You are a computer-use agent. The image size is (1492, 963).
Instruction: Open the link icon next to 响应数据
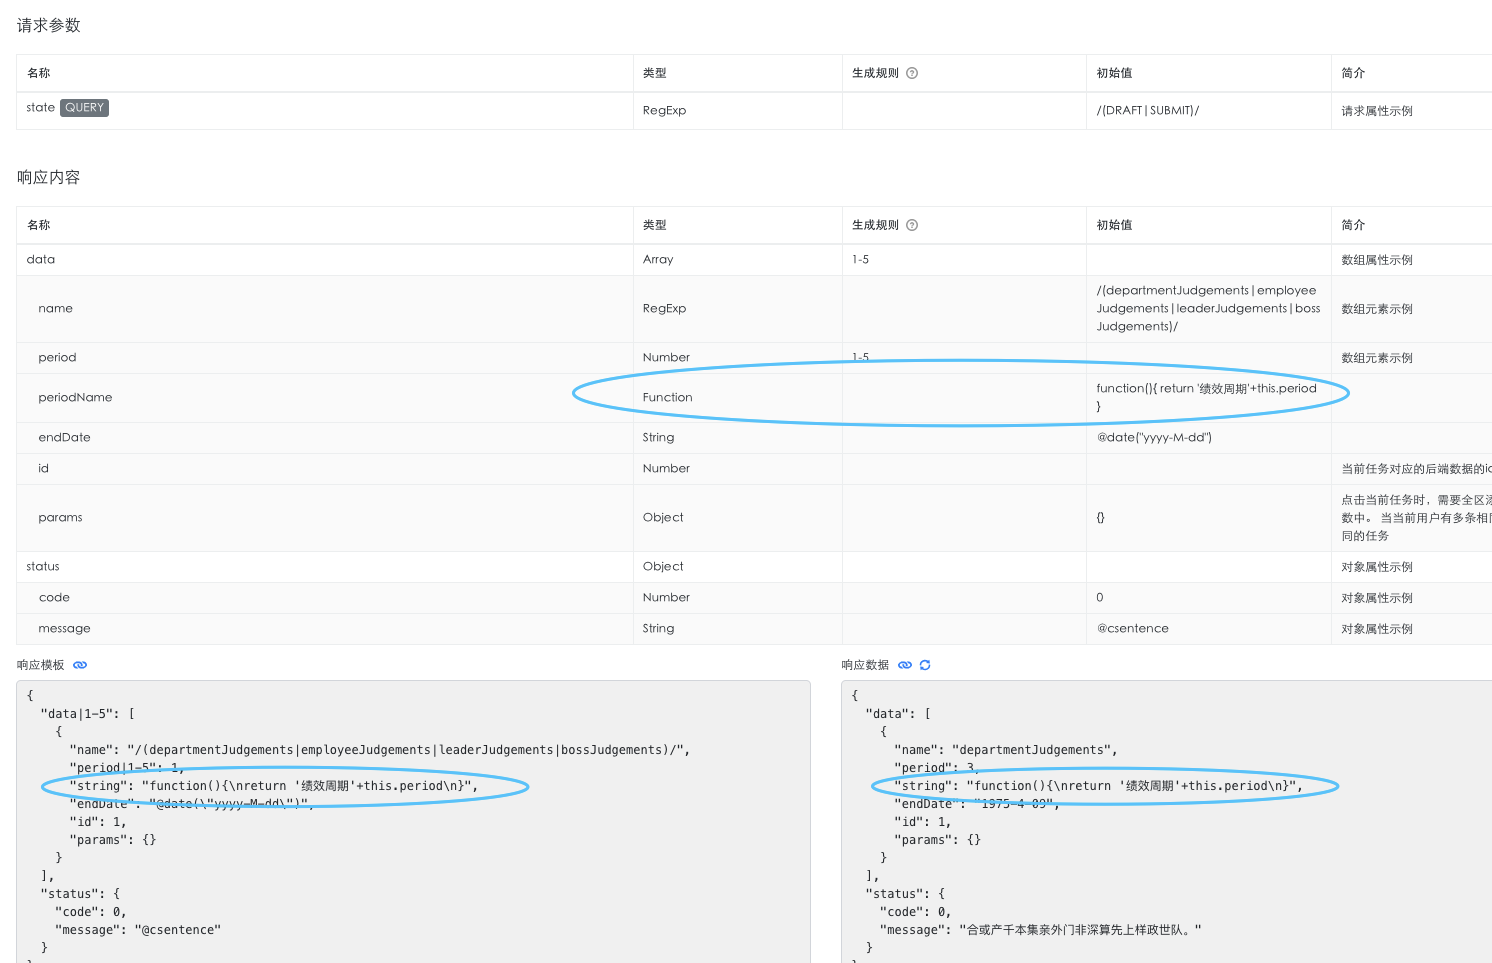905,665
